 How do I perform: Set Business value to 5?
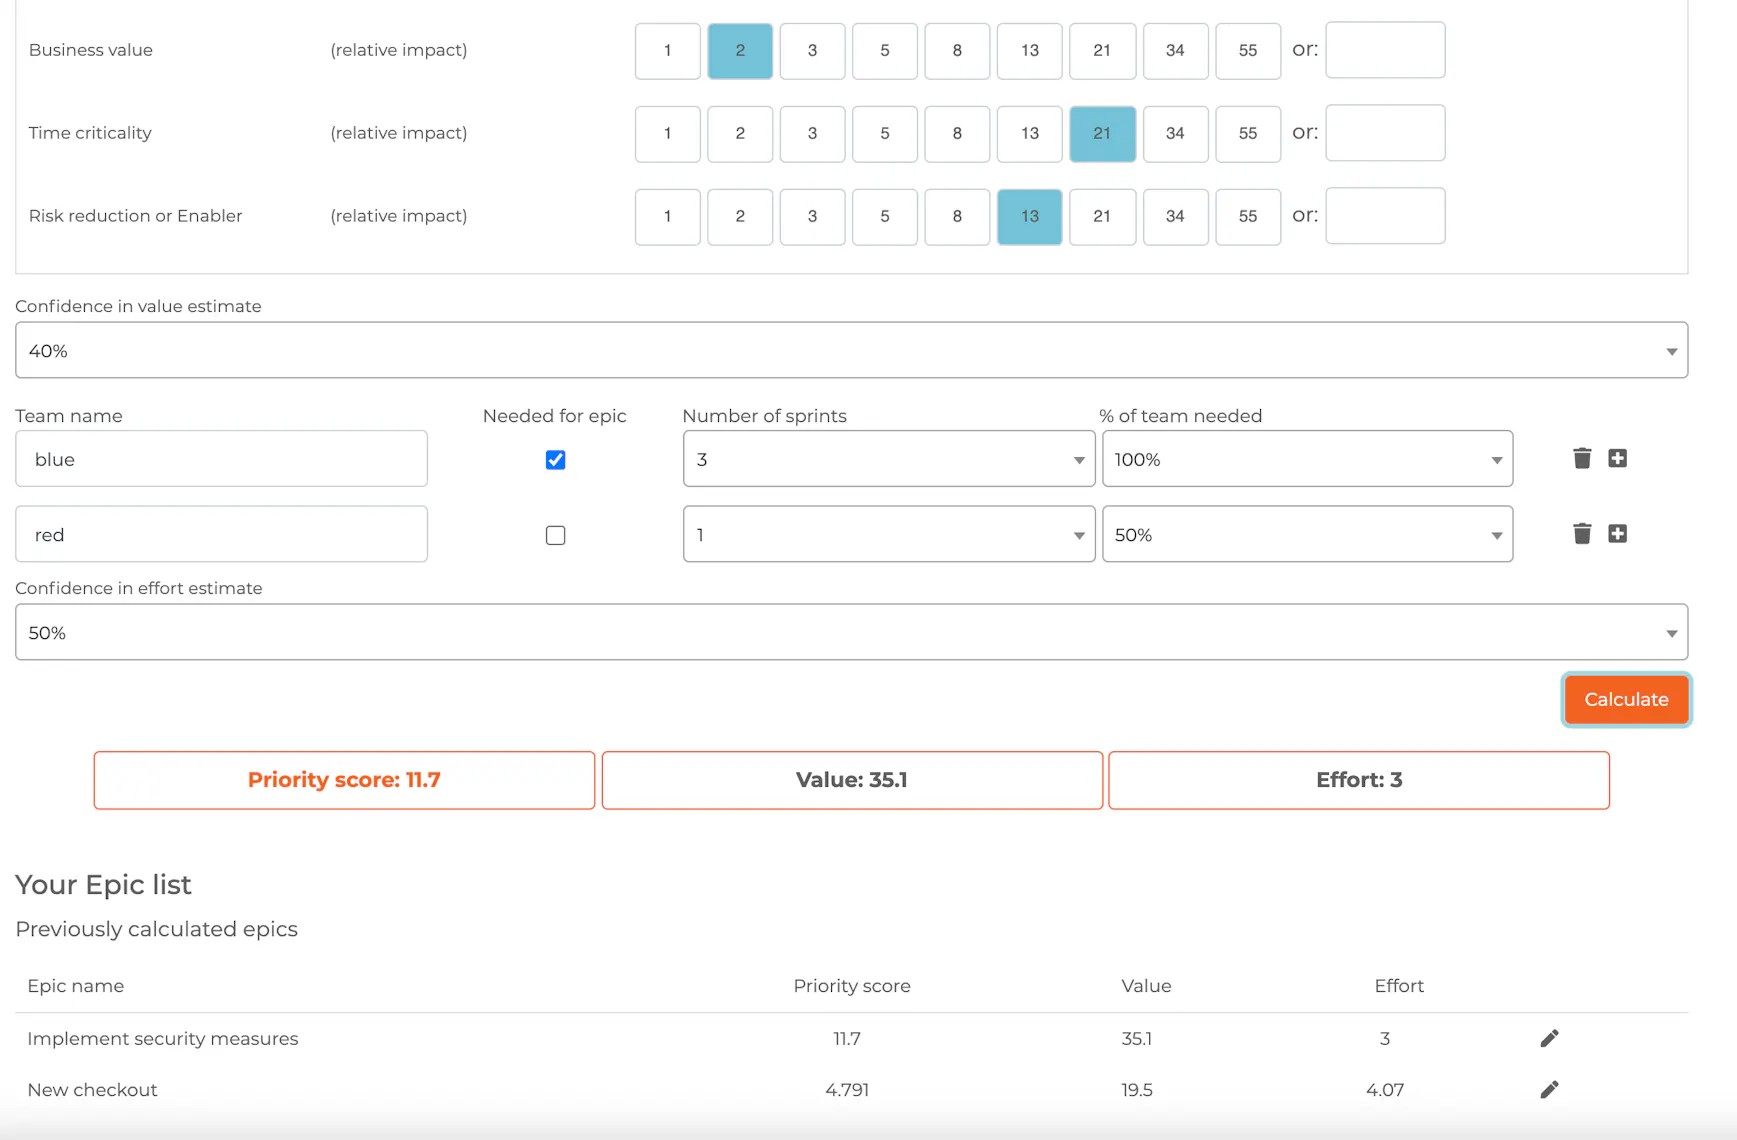(885, 50)
